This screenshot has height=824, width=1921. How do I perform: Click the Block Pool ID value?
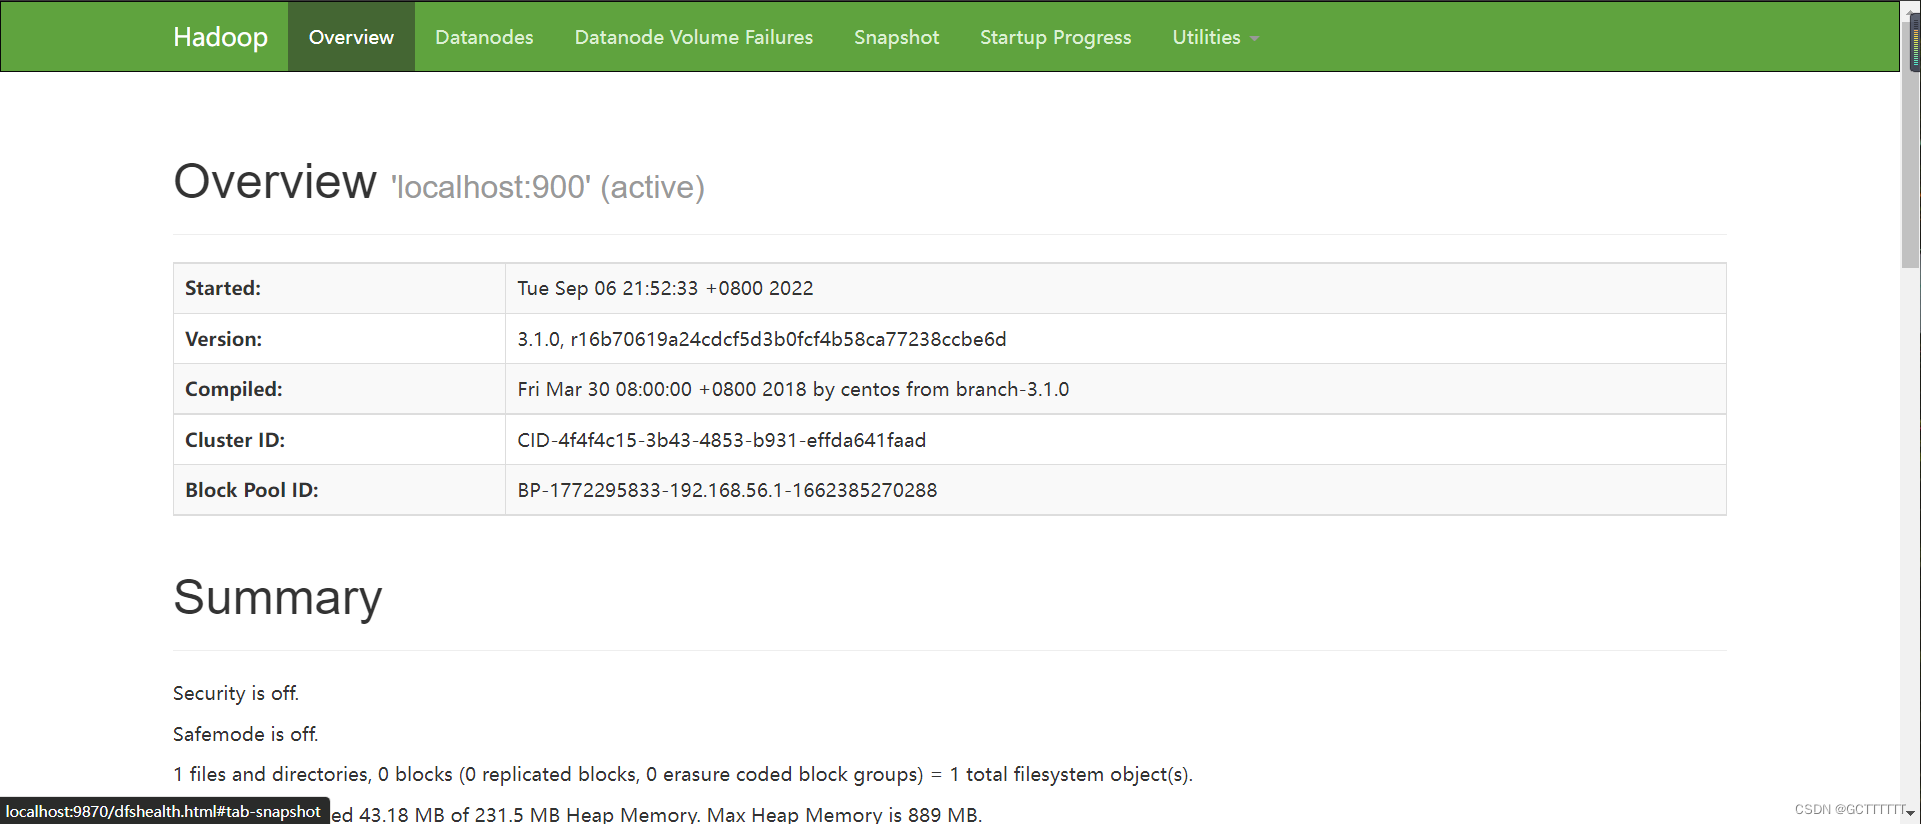[x=727, y=490]
